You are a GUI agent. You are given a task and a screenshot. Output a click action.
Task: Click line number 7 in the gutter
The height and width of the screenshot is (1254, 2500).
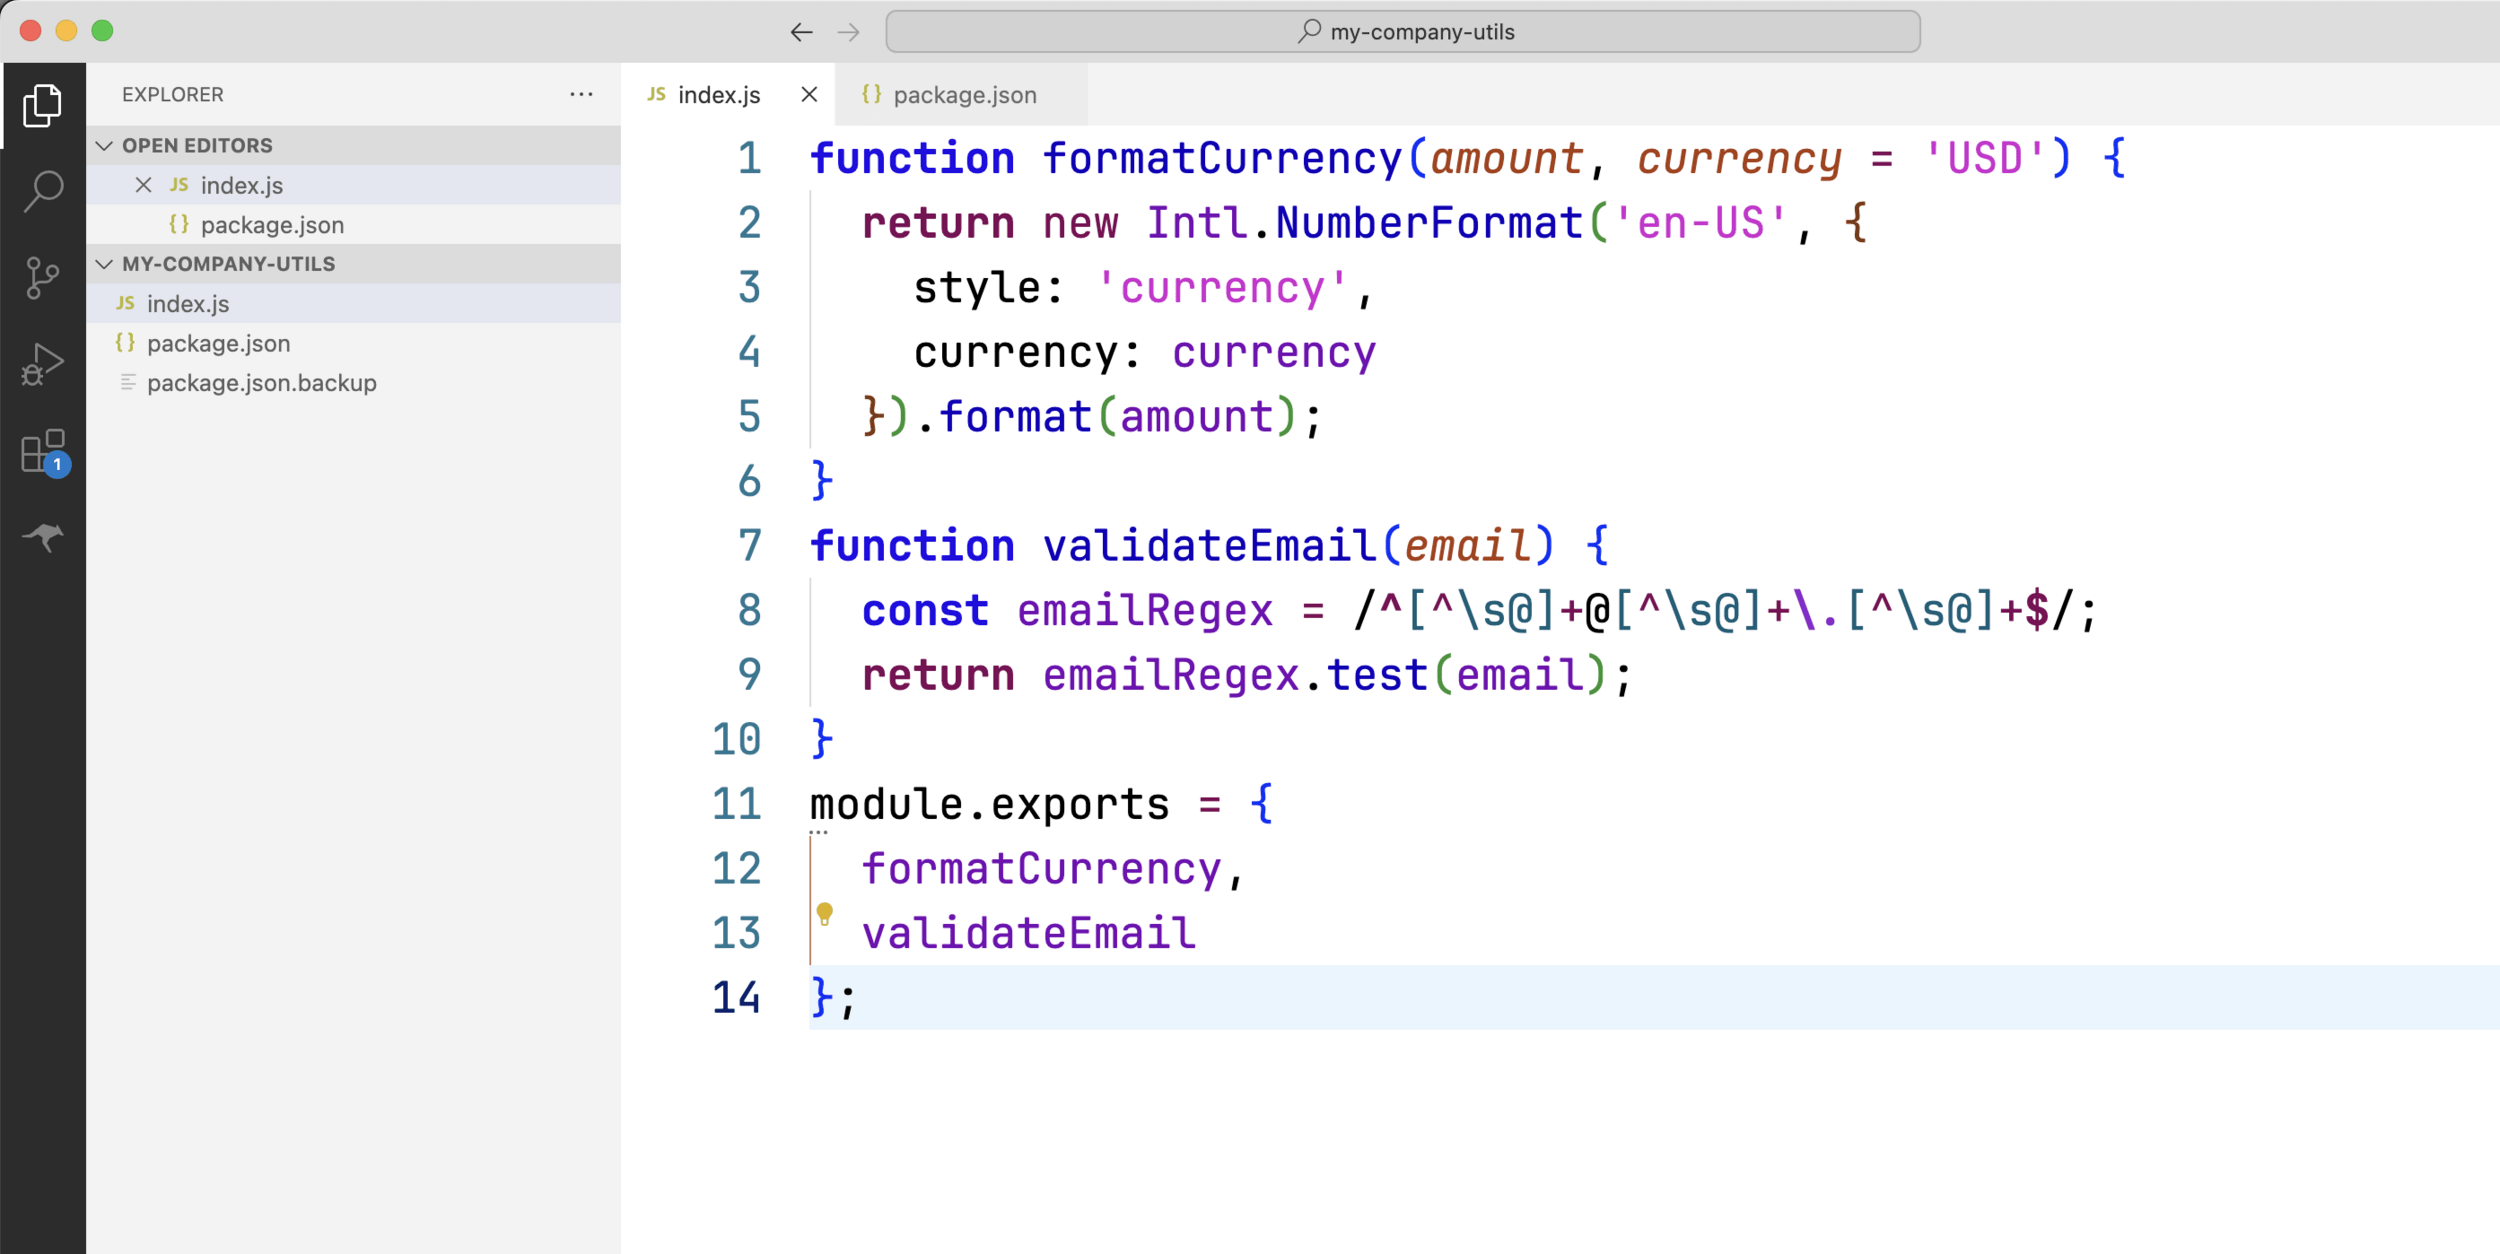749,546
